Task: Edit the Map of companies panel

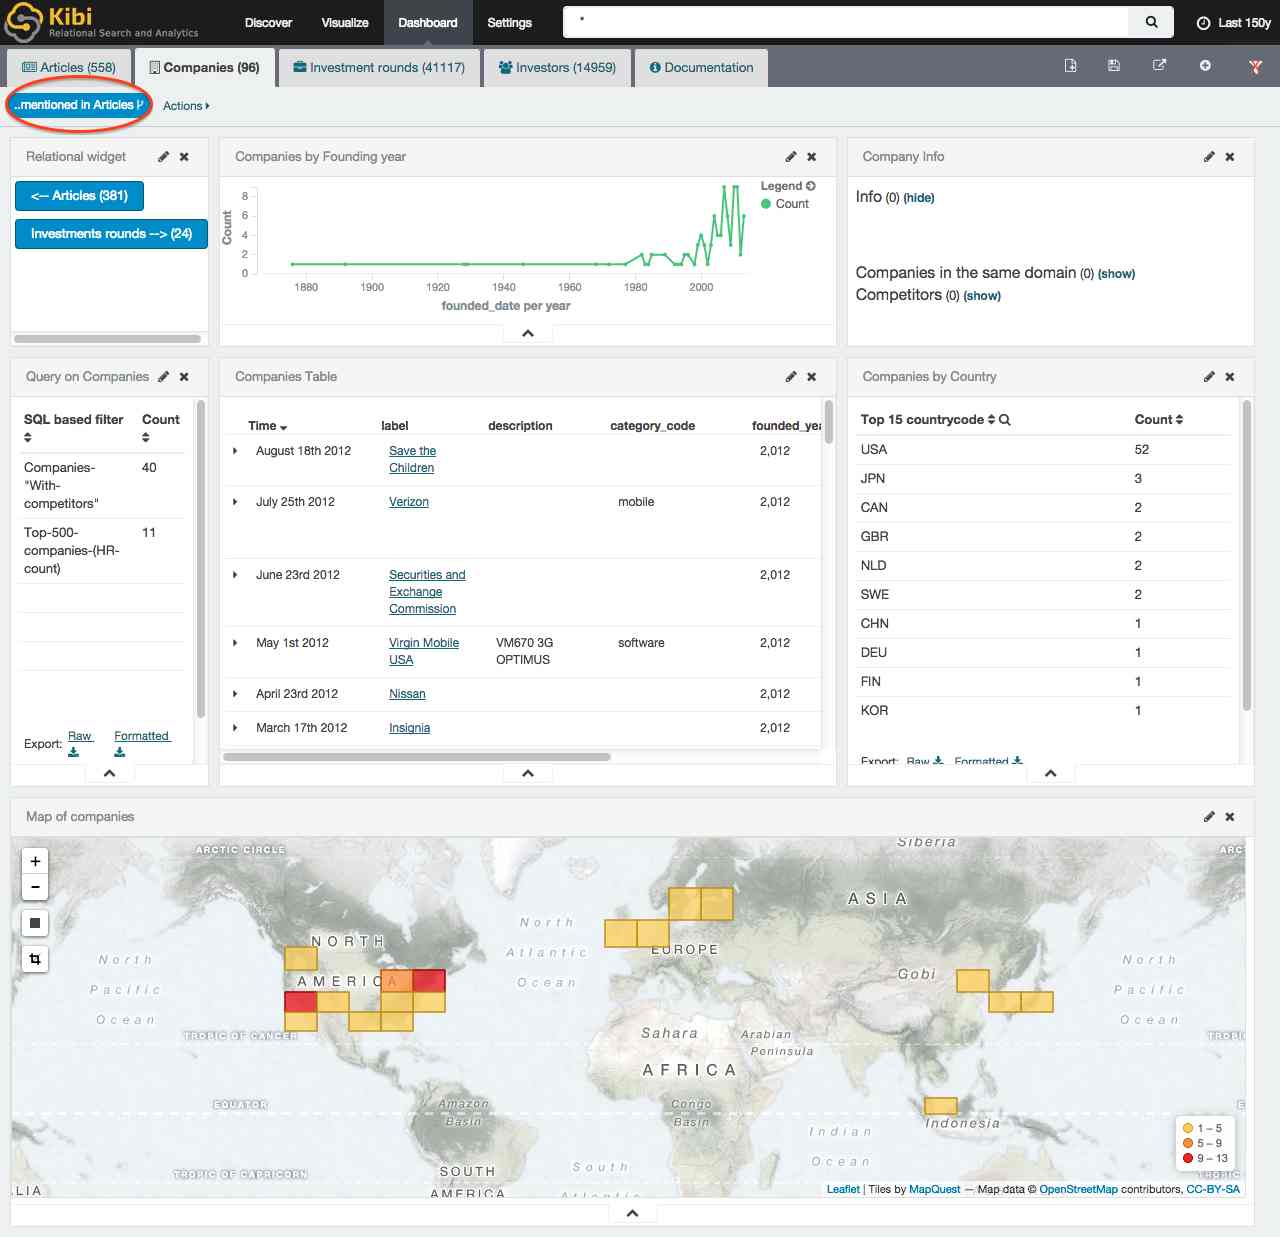Action: [x=1209, y=817]
